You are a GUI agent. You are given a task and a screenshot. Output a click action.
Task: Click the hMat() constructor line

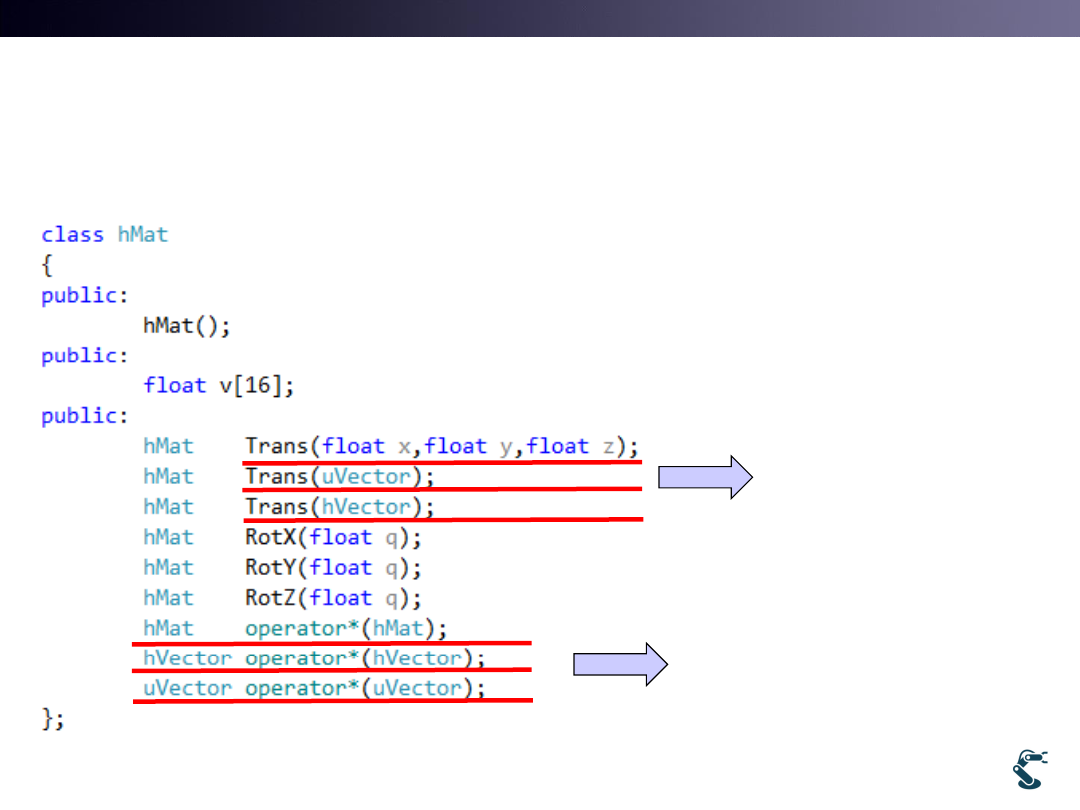(187, 326)
